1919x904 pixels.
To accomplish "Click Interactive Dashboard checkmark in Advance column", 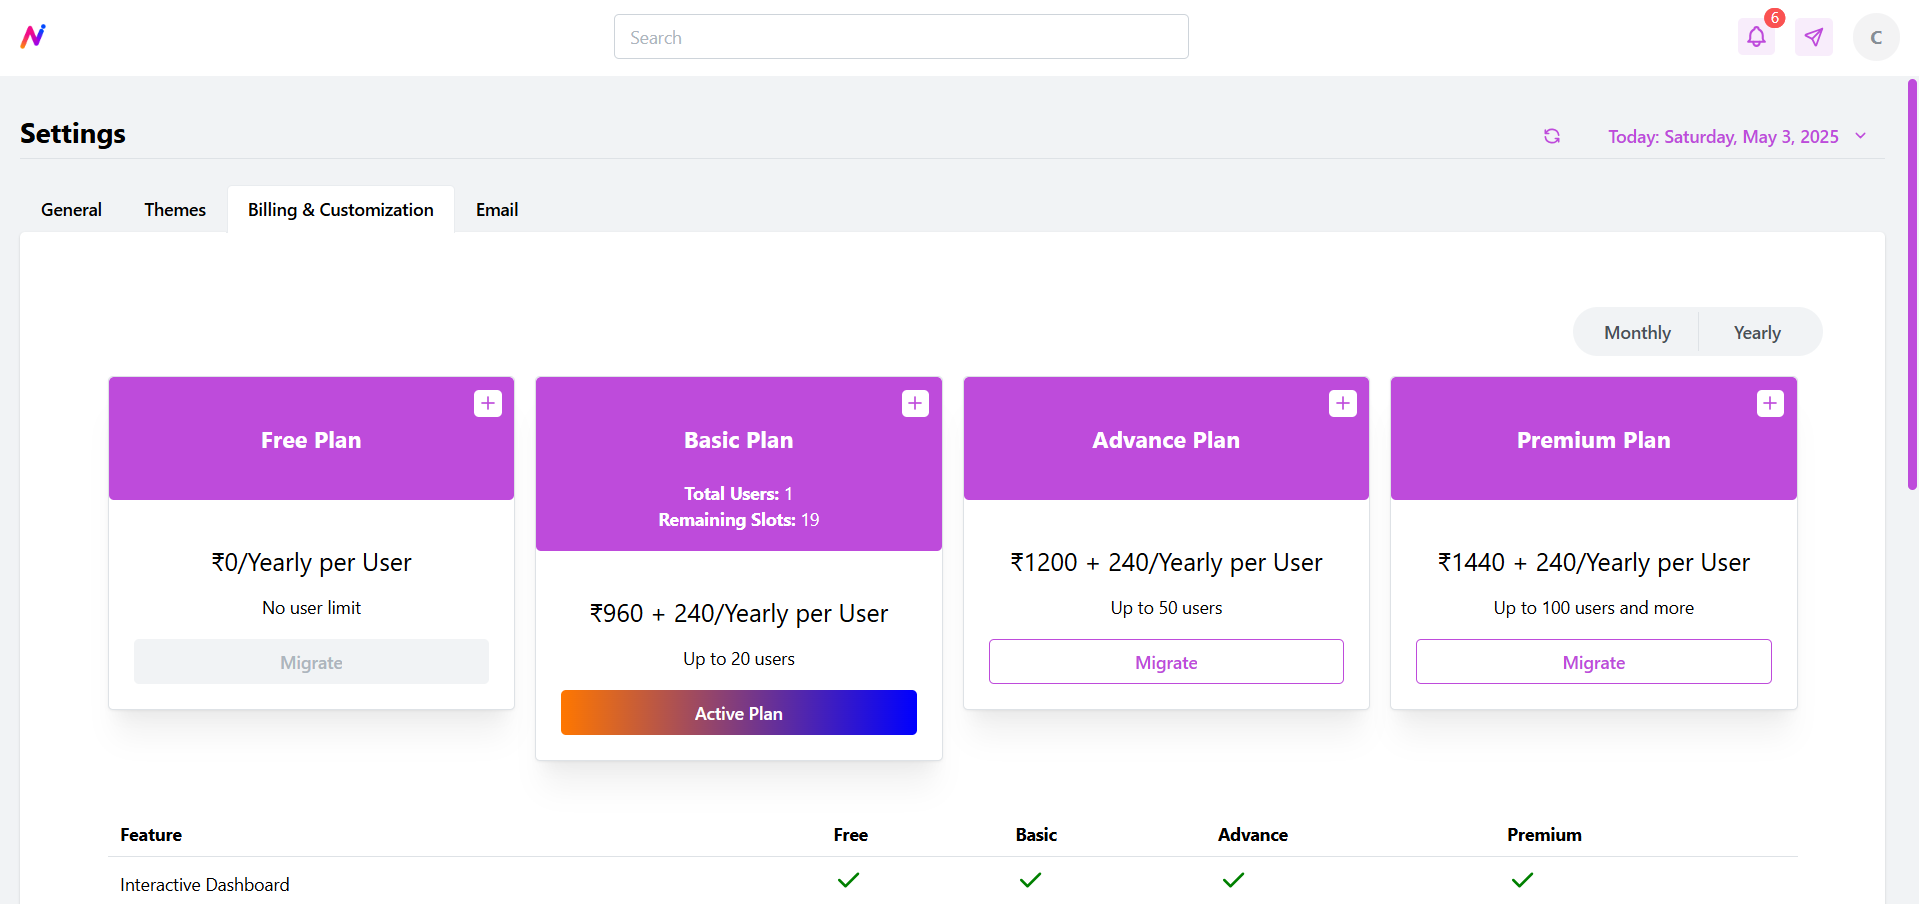I will tap(1234, 880).
